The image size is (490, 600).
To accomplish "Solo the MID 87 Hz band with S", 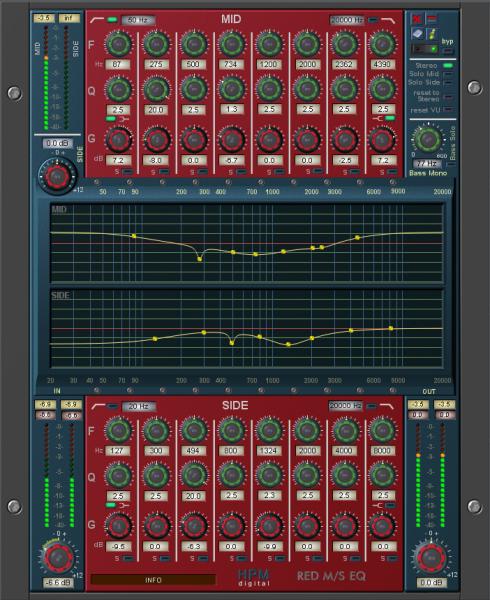I will (x=127, y=172).
